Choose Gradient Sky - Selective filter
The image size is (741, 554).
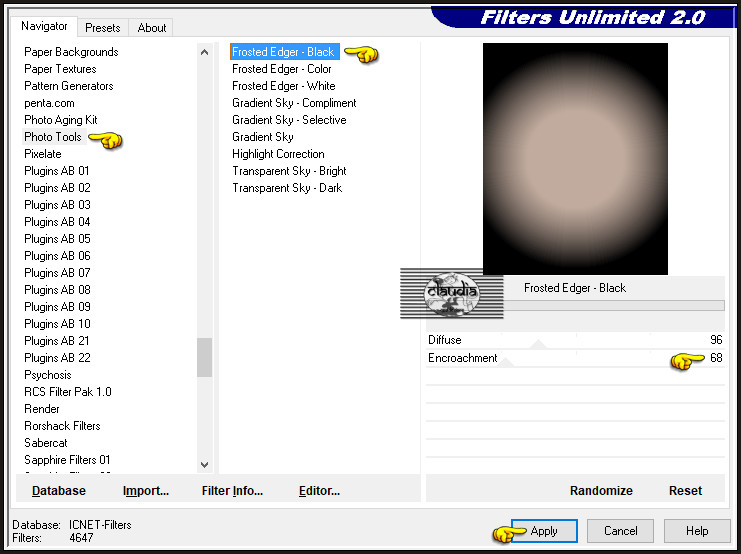[x=289, y=120]
